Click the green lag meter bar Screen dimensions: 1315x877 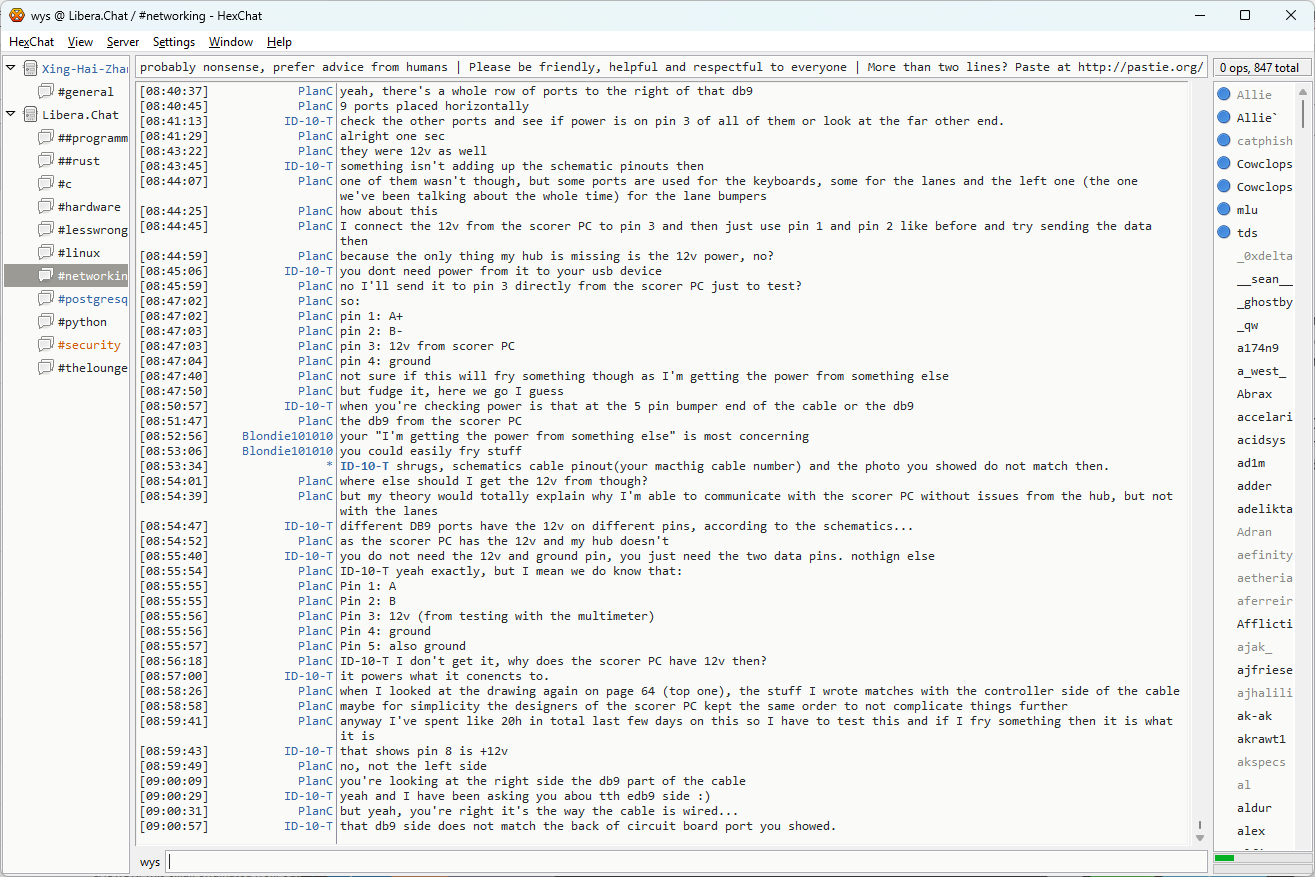(x=1224, y=858)
